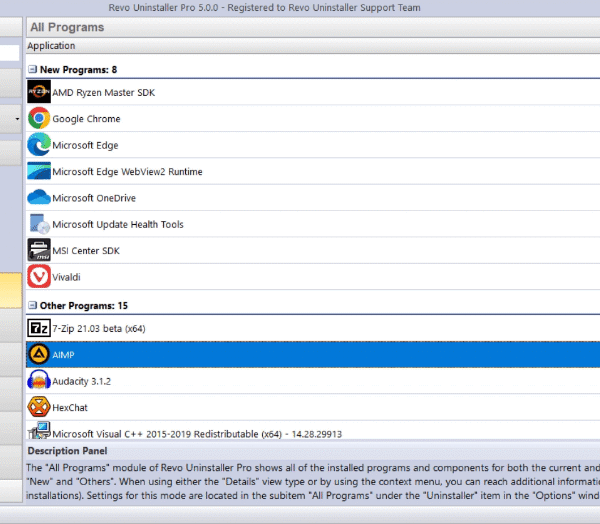Select Microsoft Visual C++ 2015-2019 Redistributable entry
Viewport: 600px width, 524px height.
313,430
